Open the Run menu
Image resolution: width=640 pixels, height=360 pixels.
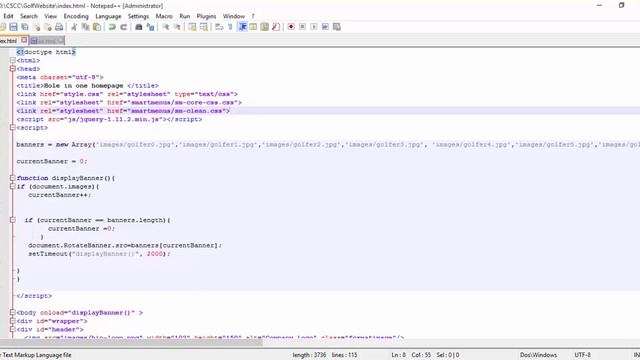184,16
